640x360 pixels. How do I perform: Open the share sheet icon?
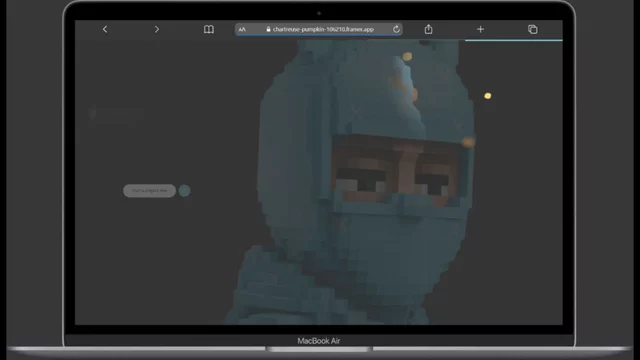(428, 29)
